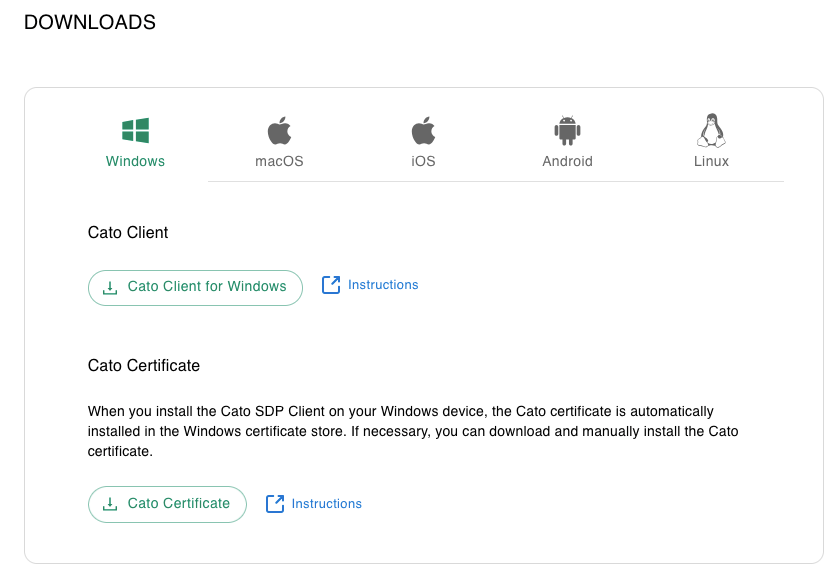Click external link icon beside Cato Client Instructions
The width and height of the screenshot is (829, 573).
click(x=331, y=285)
